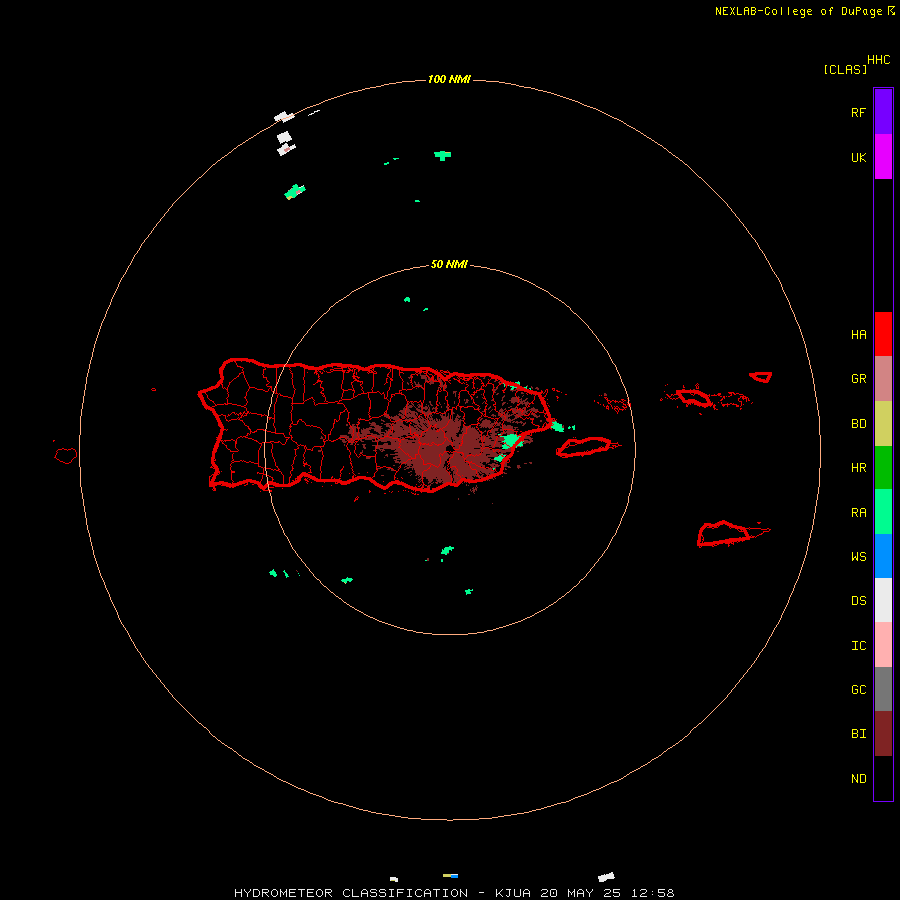
Task: Choose the mint green RA swatch
Action: (x=883, y=512)
